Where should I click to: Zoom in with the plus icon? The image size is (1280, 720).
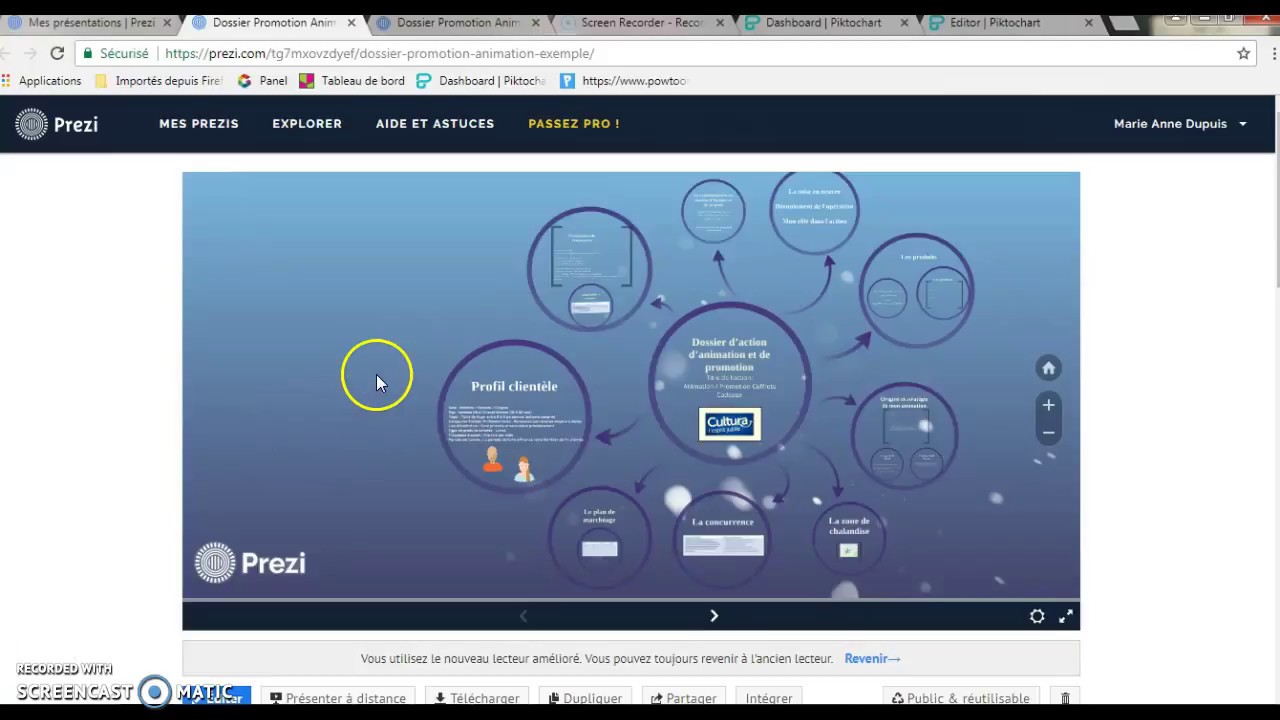coord(1048,405)
